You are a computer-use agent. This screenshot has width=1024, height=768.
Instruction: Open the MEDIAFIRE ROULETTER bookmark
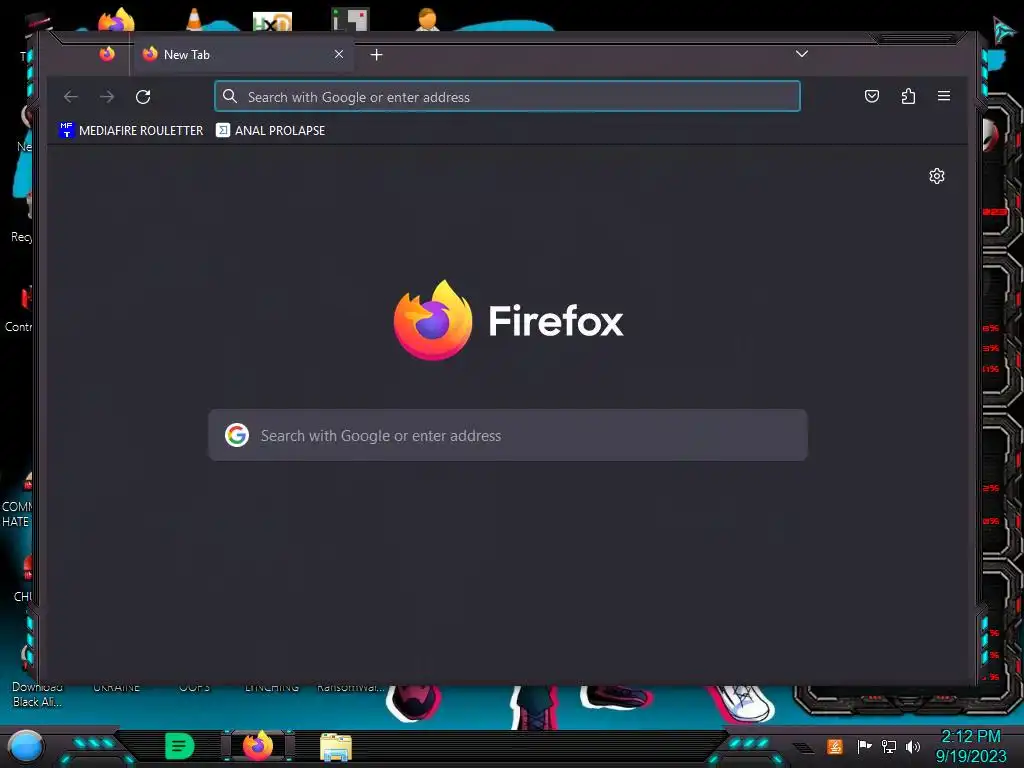(x=131, y=131)
